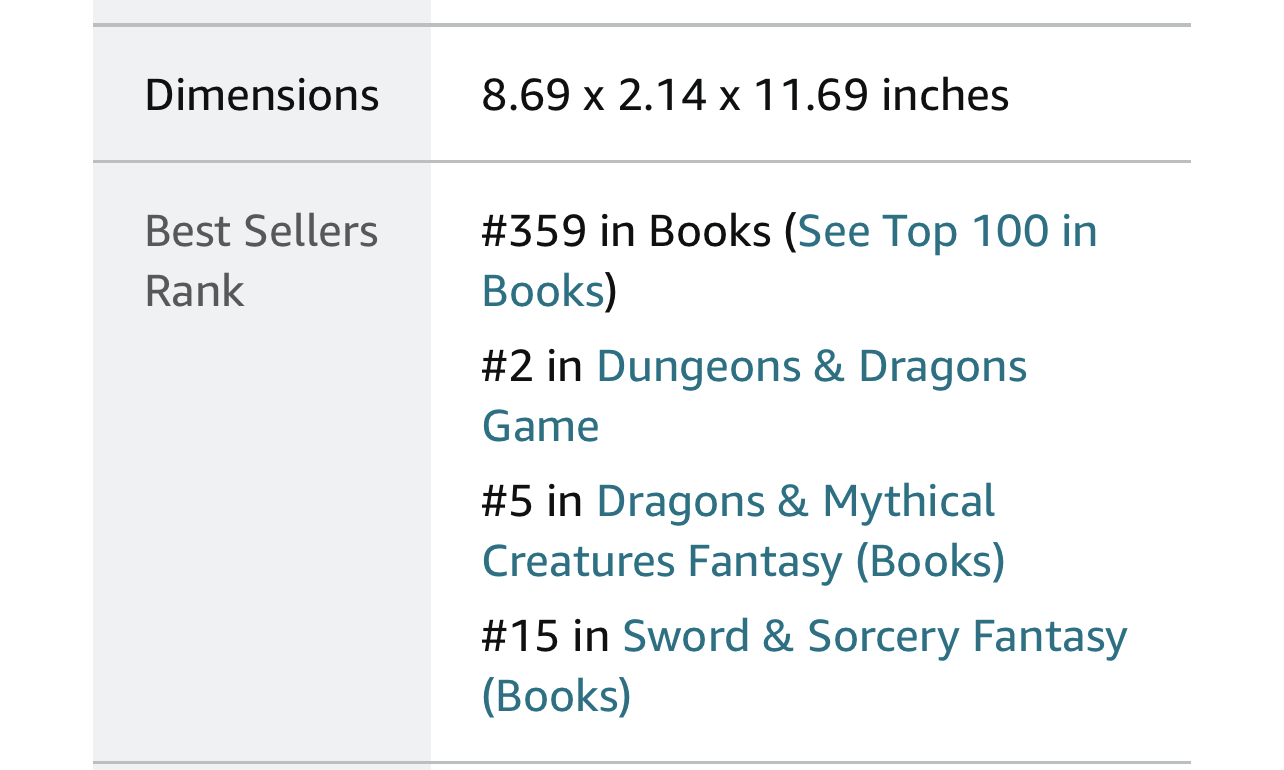Click the #15 in rank text
The width and height of the screenshot is (1284, 770).
pos(545,636)
